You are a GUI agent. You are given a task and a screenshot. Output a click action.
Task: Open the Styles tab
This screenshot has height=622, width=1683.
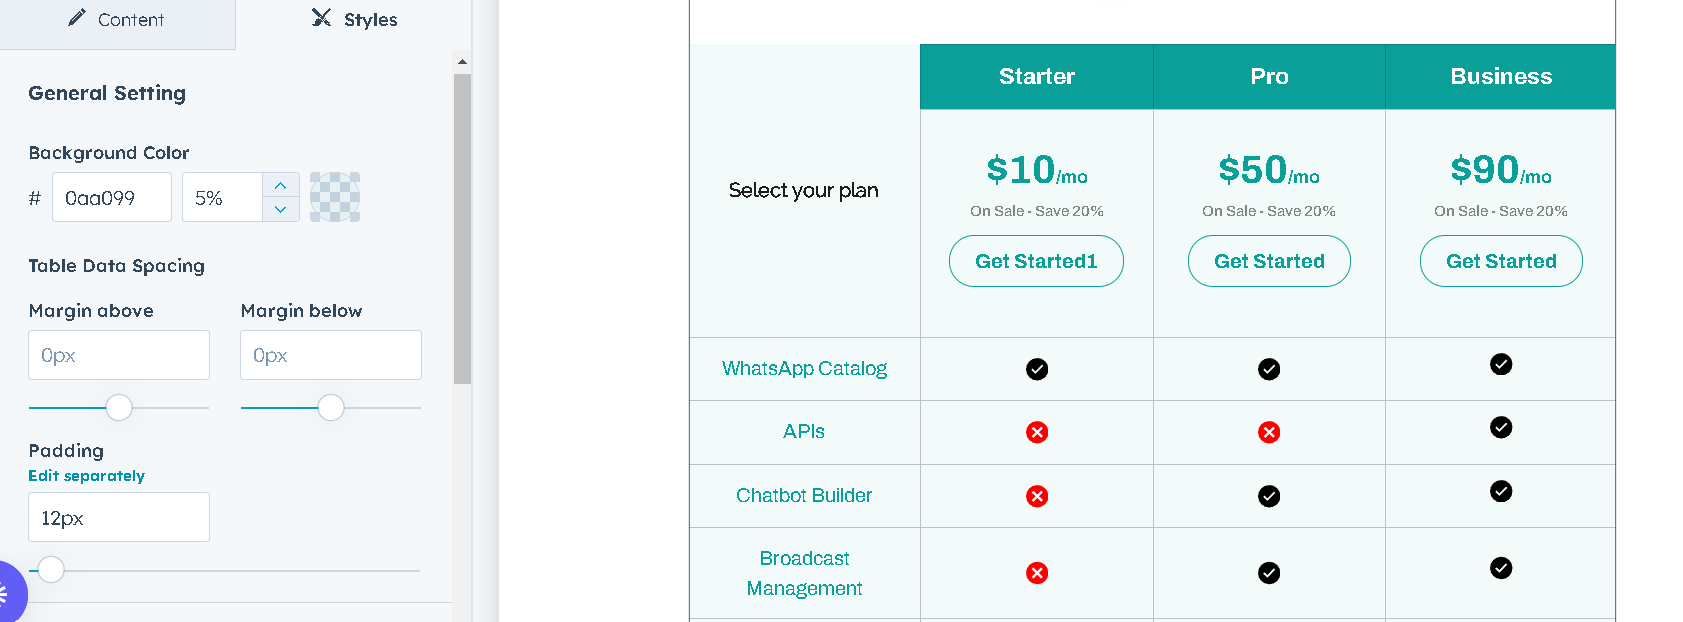point(355,20)
